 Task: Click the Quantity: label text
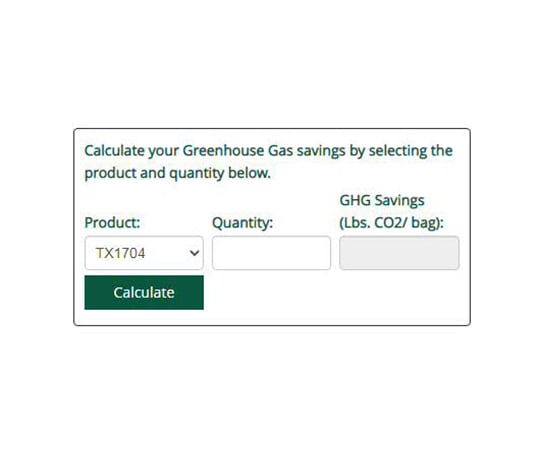pyautogui.click(x=242, y=223)
